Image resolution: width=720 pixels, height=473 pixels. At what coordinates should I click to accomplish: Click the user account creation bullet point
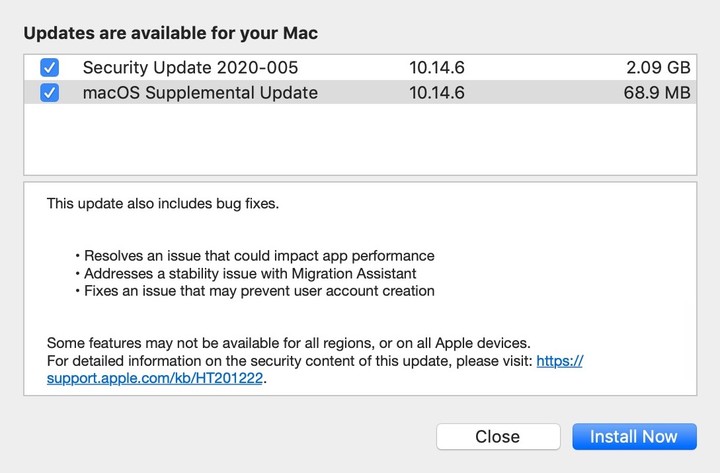255,291
